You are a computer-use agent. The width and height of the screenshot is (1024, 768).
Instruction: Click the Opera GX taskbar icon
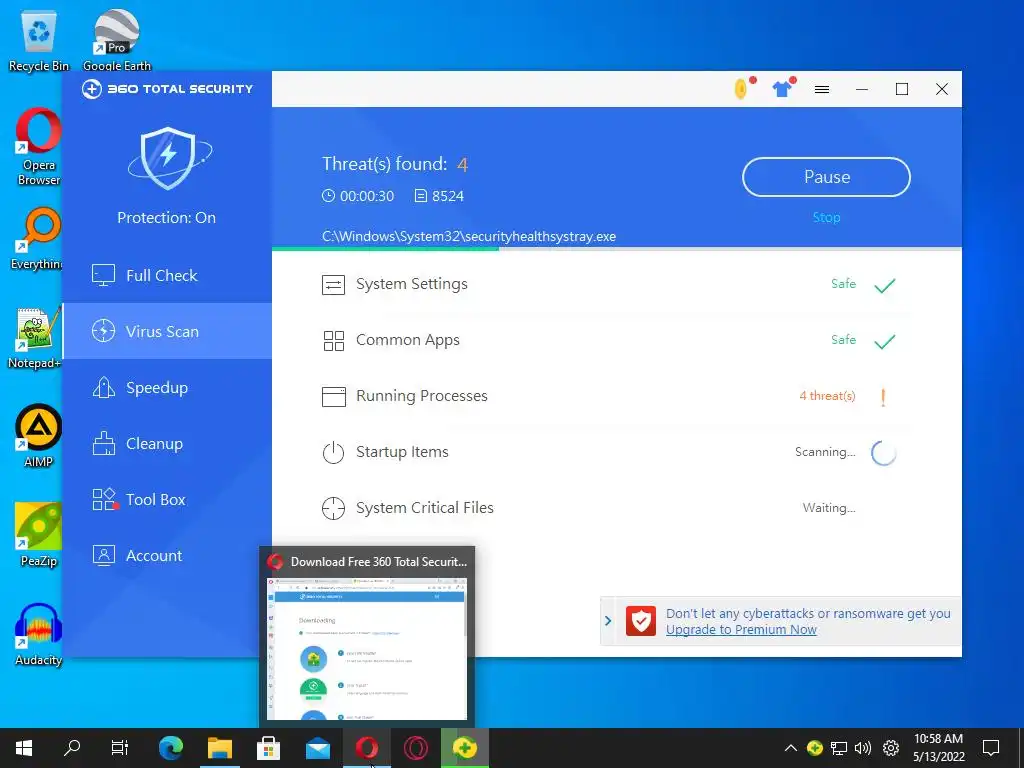(415, 748)
